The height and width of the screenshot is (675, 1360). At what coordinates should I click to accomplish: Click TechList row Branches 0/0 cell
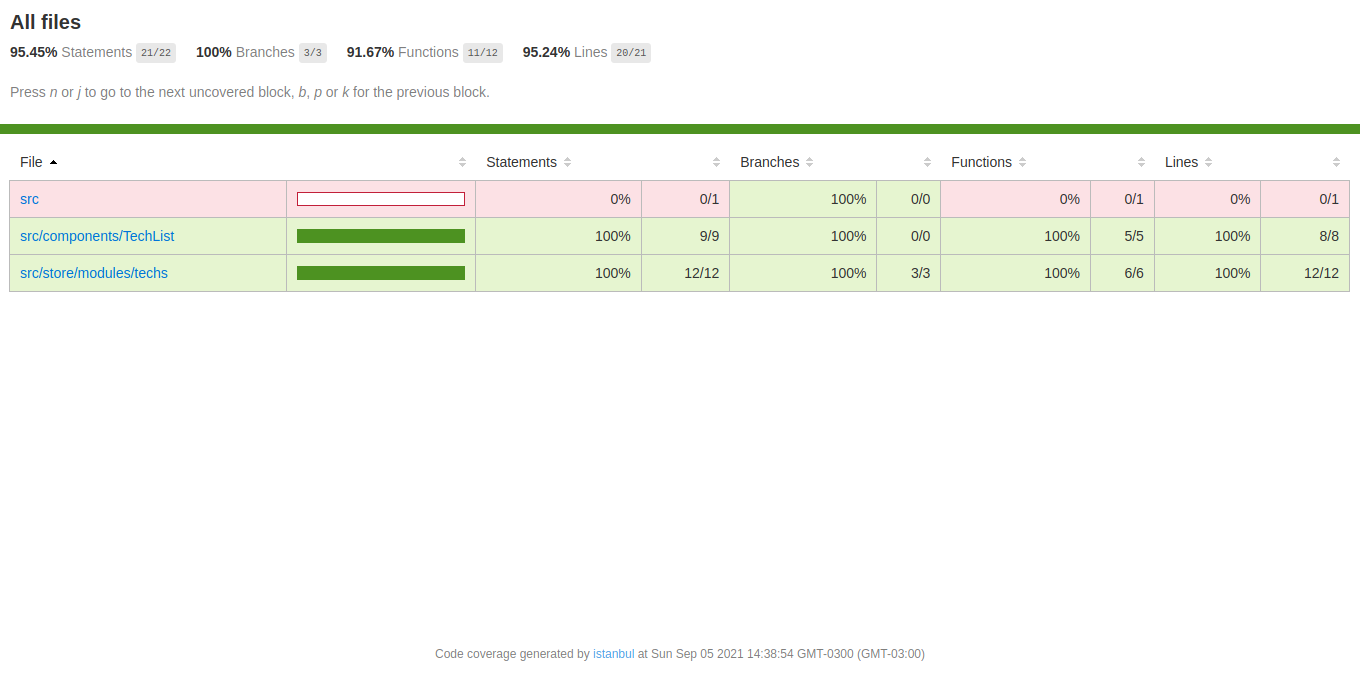click(x=908, y=236)
